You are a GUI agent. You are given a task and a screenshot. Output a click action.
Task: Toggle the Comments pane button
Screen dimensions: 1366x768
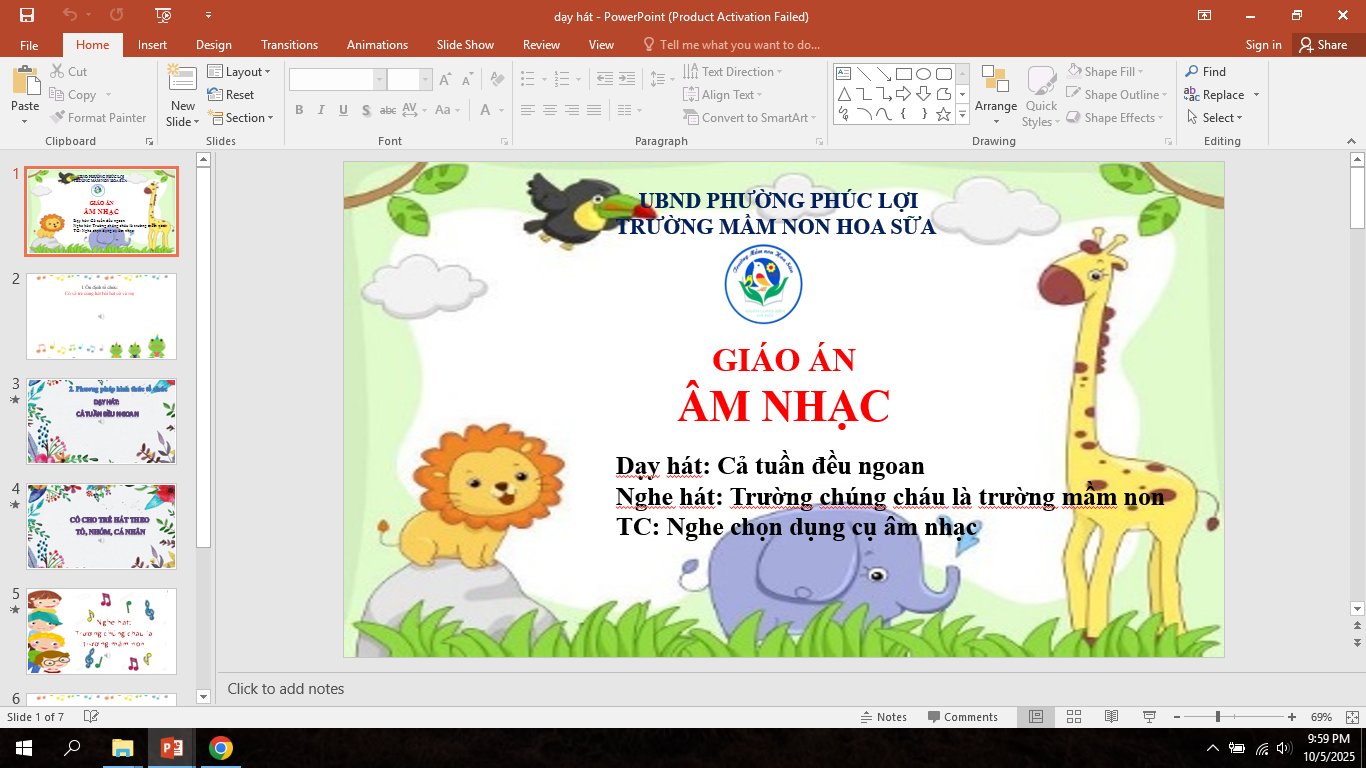[x=962, y=717]
